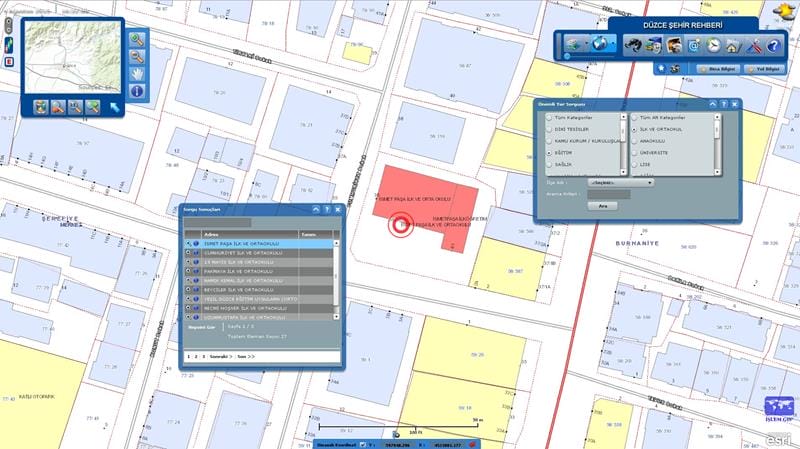Click the red square icon at left edge
This screenshot has height=449, width=800.
point(9,62)
